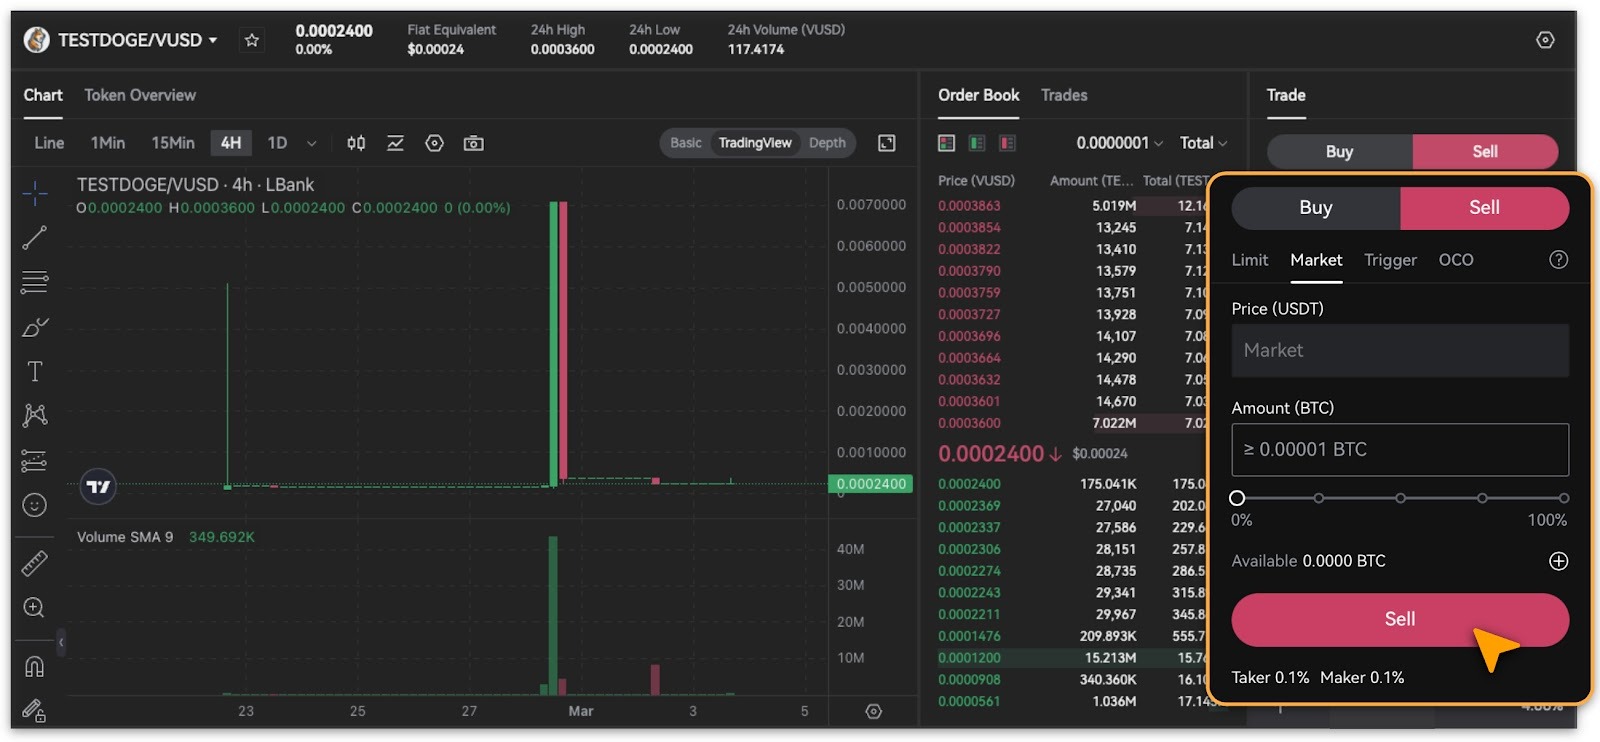The image size is (1600, 742).
Task: Take a chart snapshot with camera icon
Action: tap(474, 143)
